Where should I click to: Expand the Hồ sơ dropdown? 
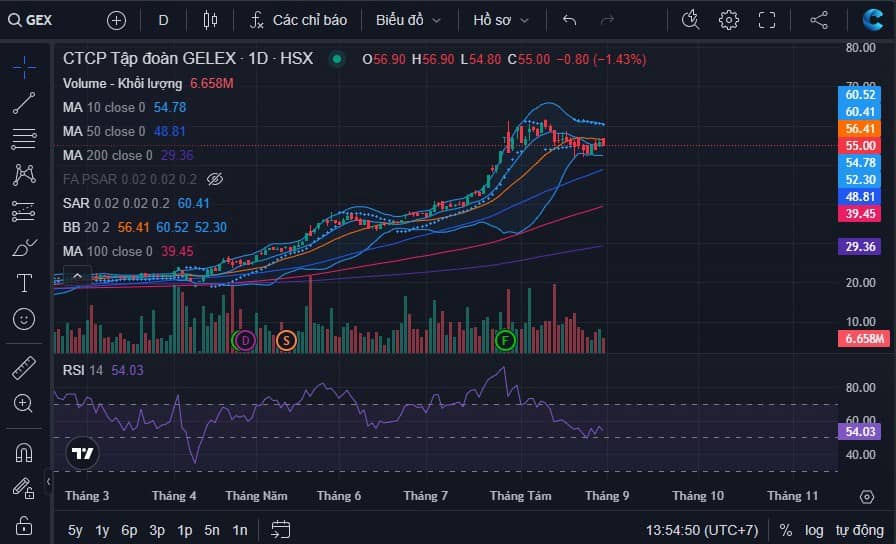(501, 21)
